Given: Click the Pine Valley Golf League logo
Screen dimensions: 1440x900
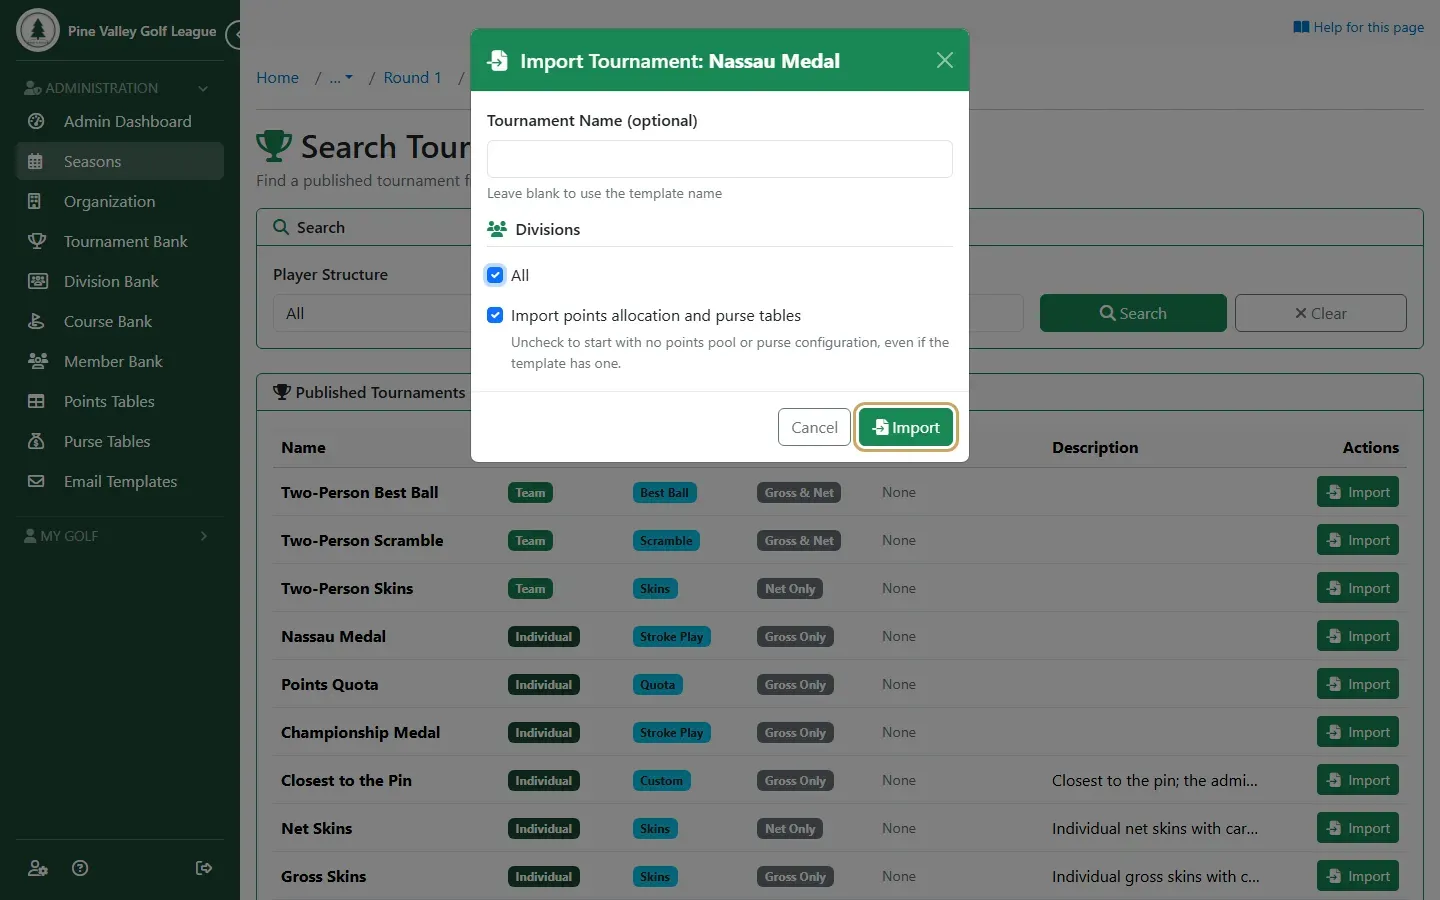Looking at the screenshot, I should click(x=38, y=30).
